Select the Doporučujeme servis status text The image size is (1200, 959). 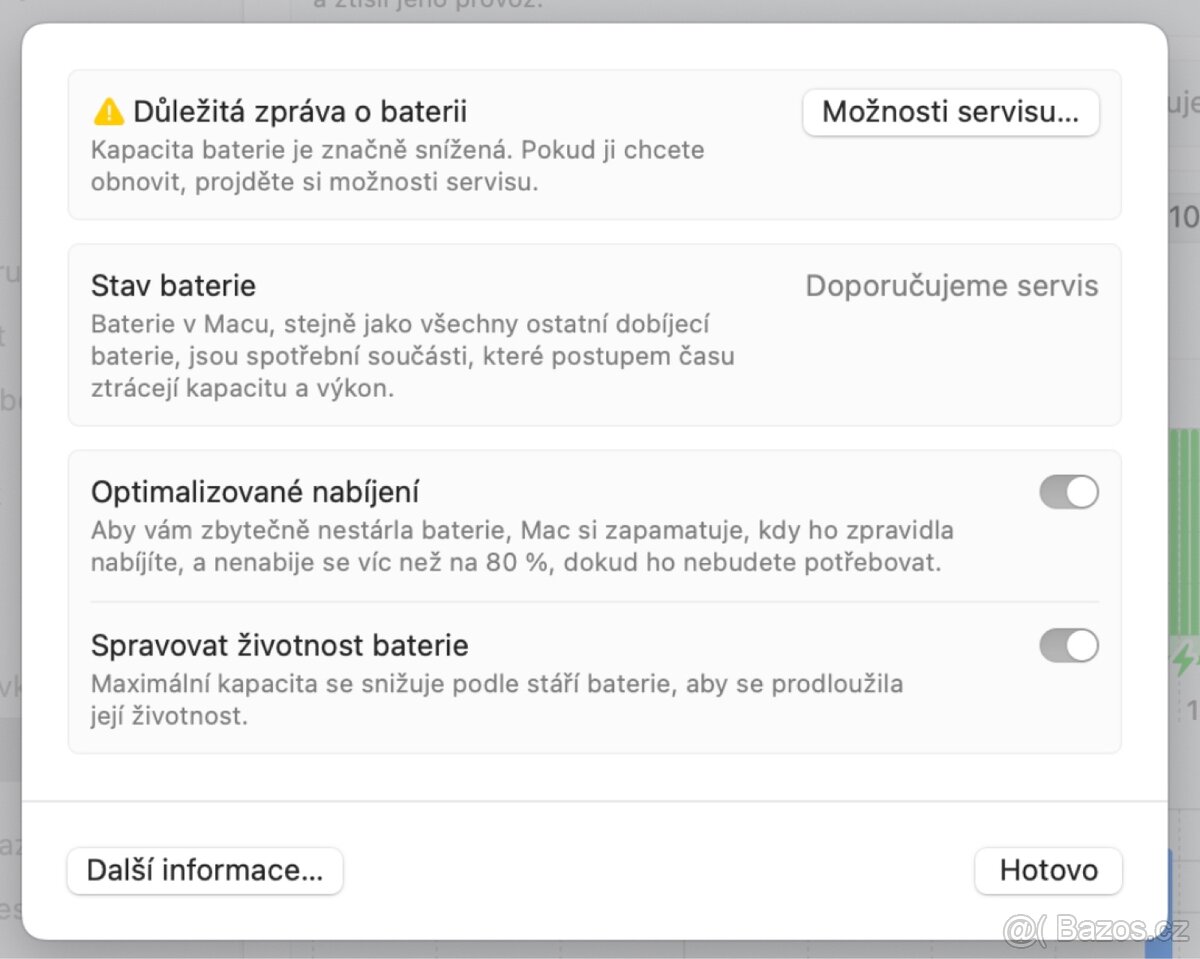click(x=951, y=286)
